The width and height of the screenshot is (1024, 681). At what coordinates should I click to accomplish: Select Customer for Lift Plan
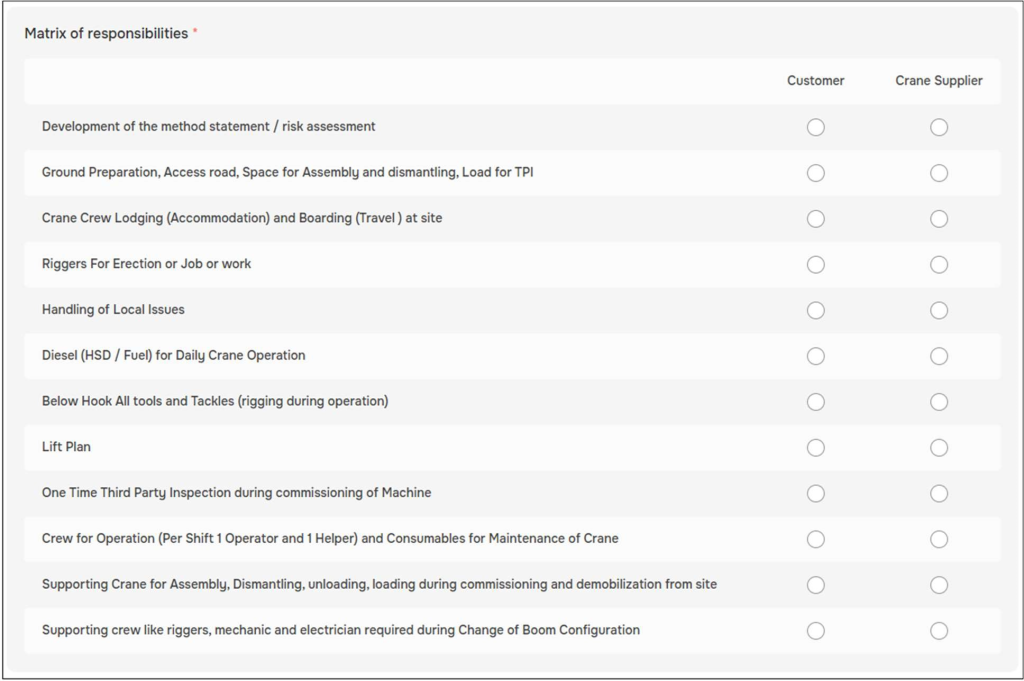[816, 447]
